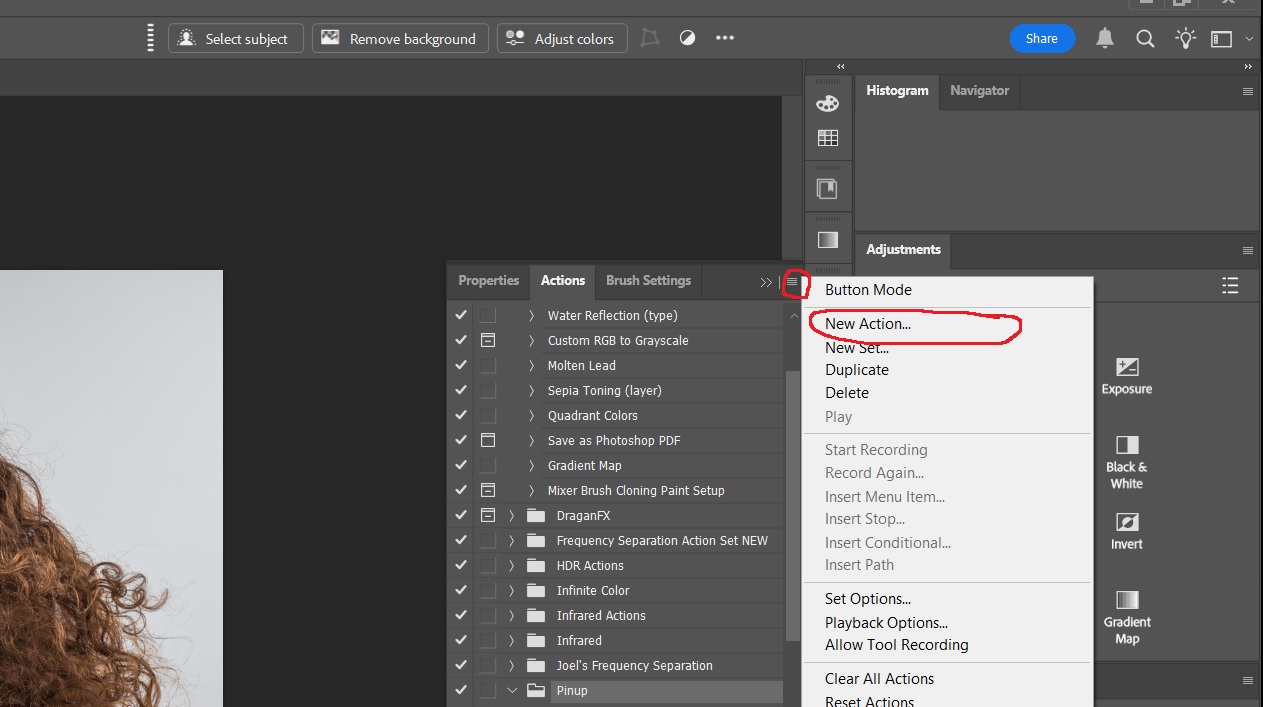
Task: Expand the HDR Actions folder
Action: coord(512,566)
